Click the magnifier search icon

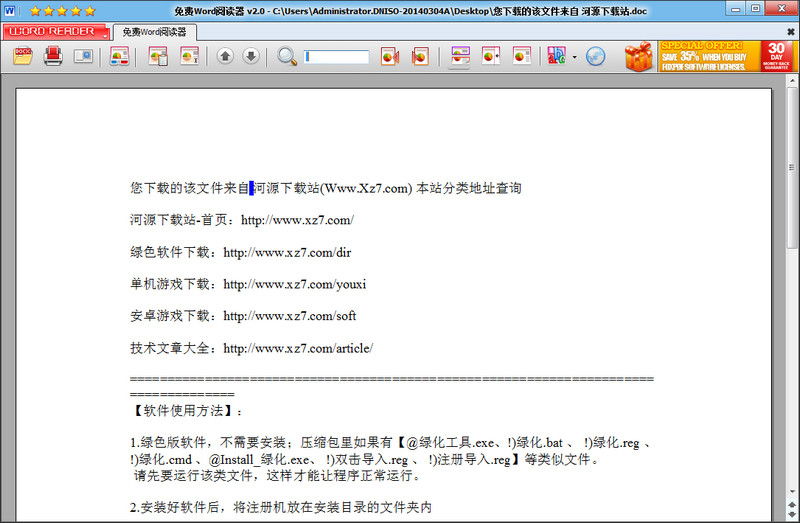(287, 56)
